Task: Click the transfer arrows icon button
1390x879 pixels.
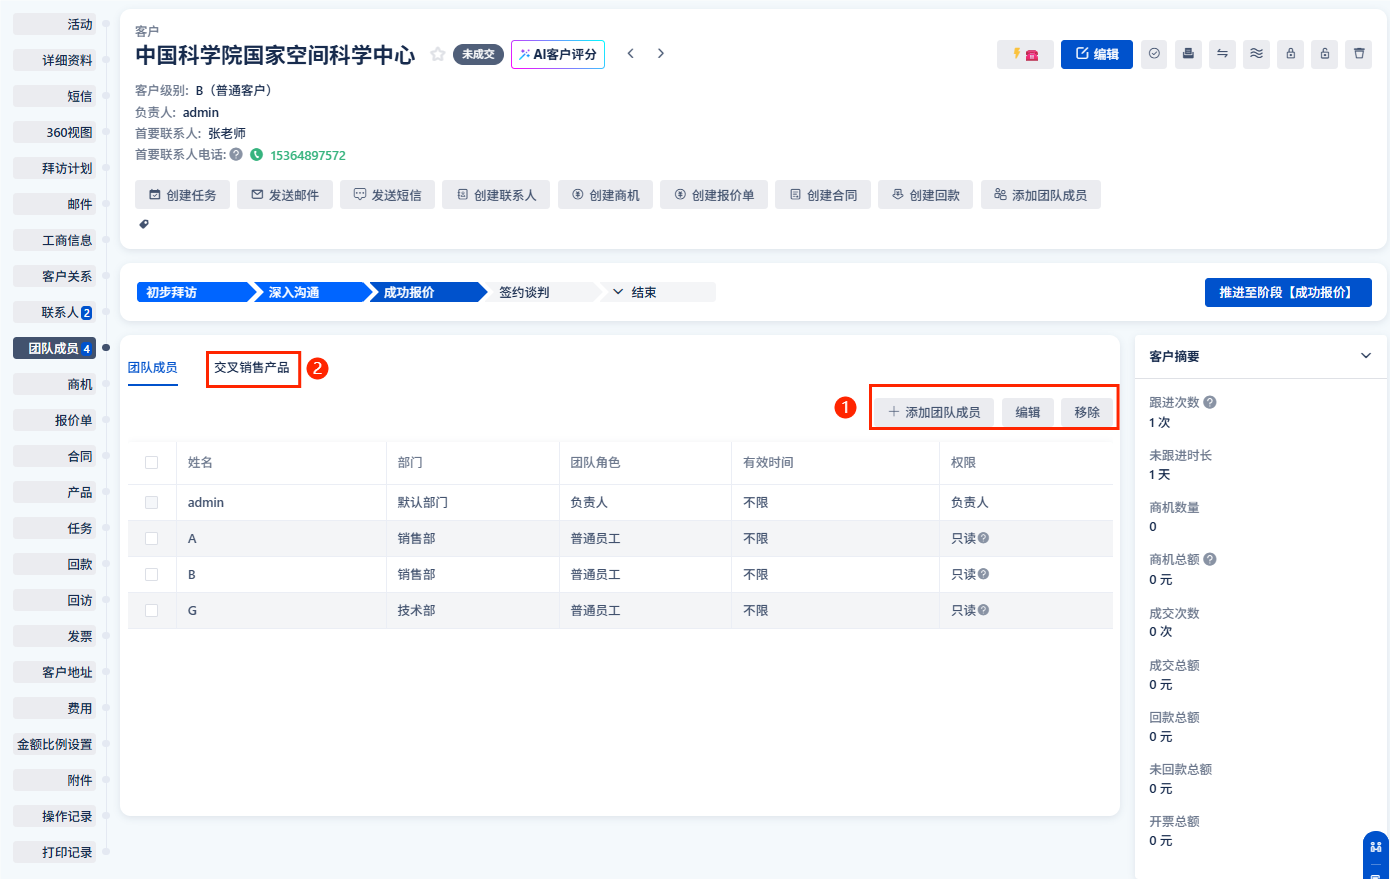Action: pyautogui.click(x=1222, y=54)
